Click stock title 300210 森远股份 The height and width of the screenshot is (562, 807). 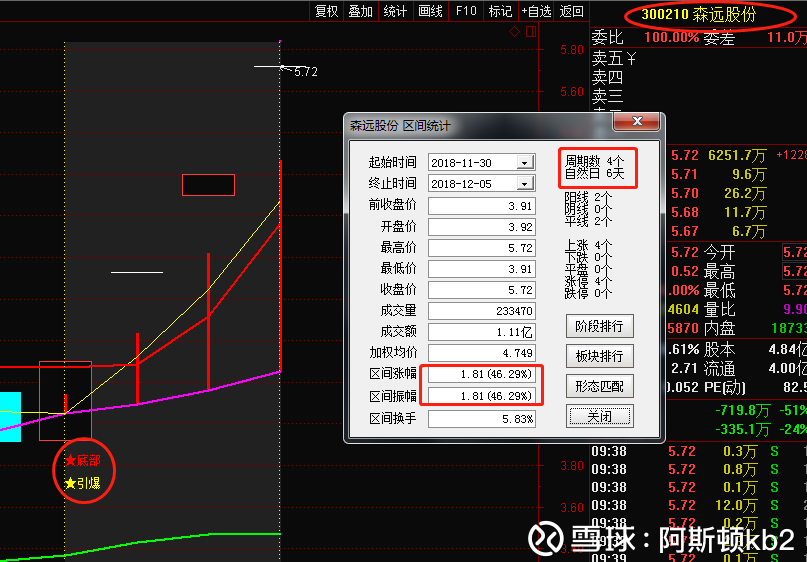tap(698, 14)
